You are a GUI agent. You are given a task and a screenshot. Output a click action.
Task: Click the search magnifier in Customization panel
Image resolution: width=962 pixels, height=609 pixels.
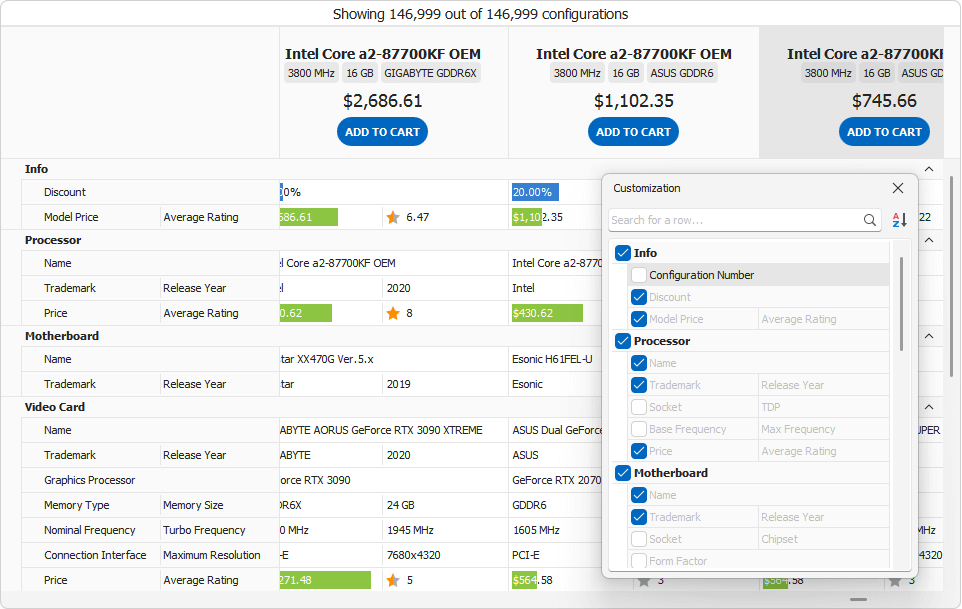[870, 220]
